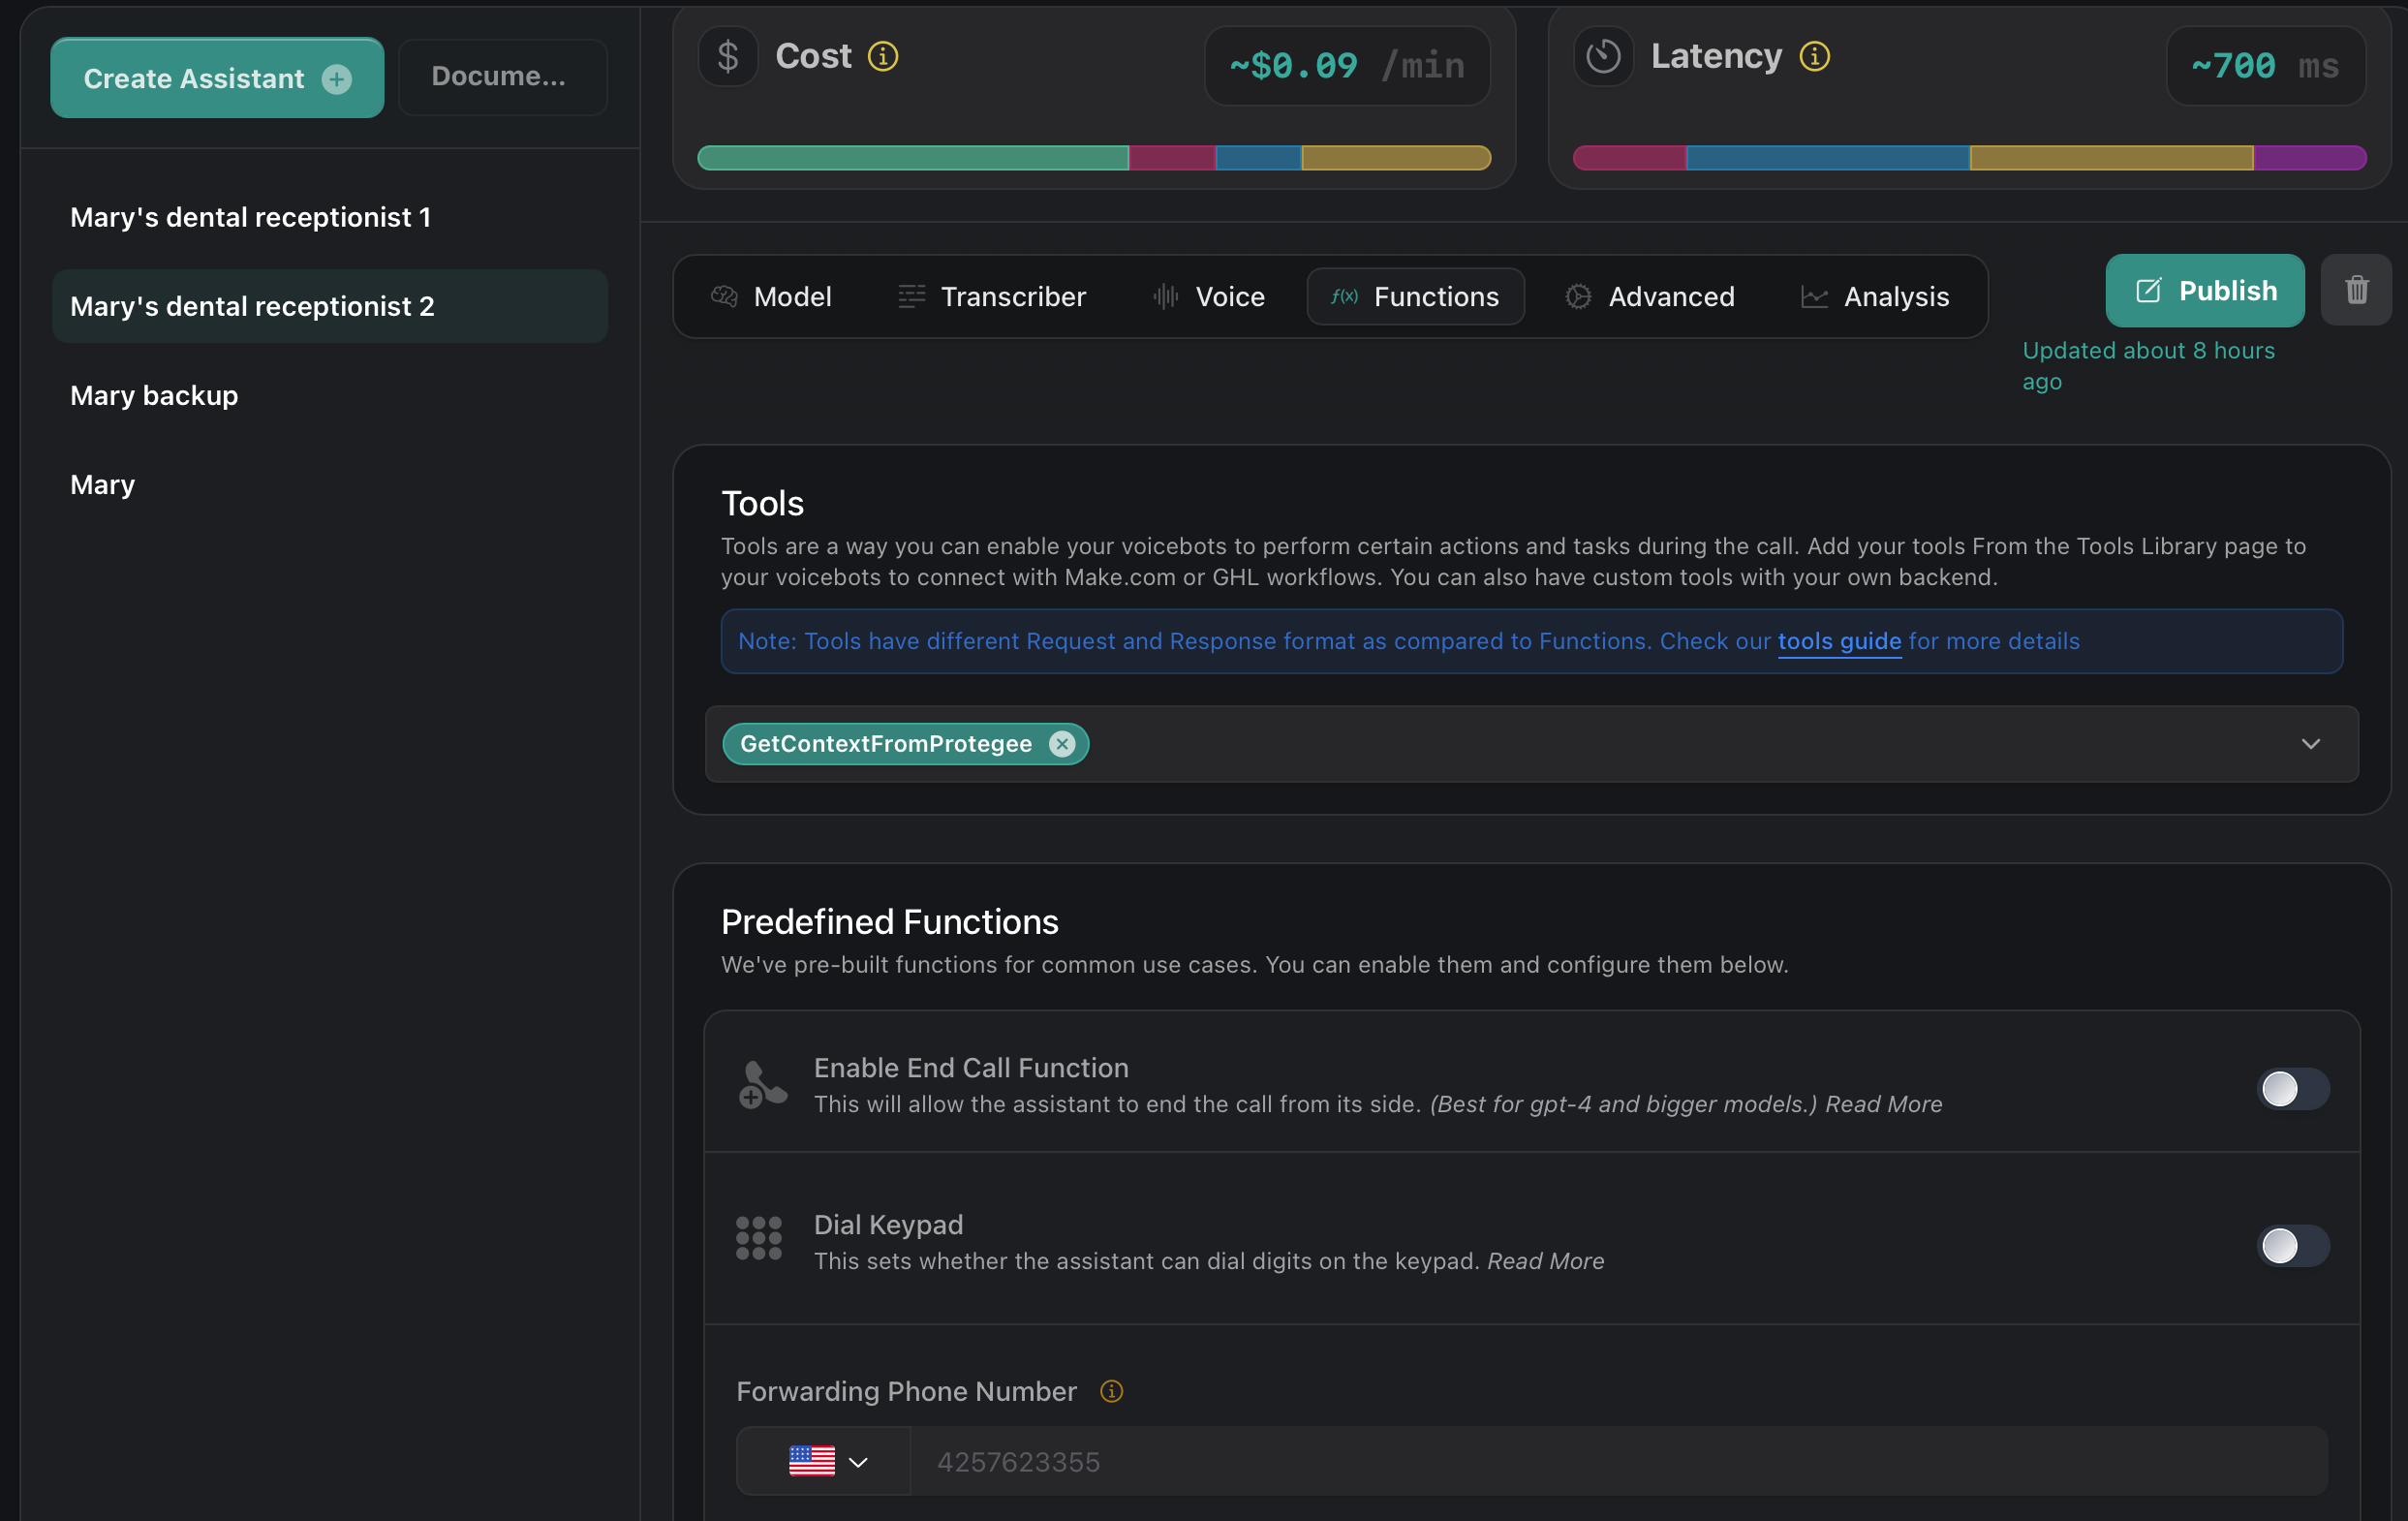Expand the Tools selection dropdown chevron
This screenshot has width=2408, height=1521.
[2310, 744]
